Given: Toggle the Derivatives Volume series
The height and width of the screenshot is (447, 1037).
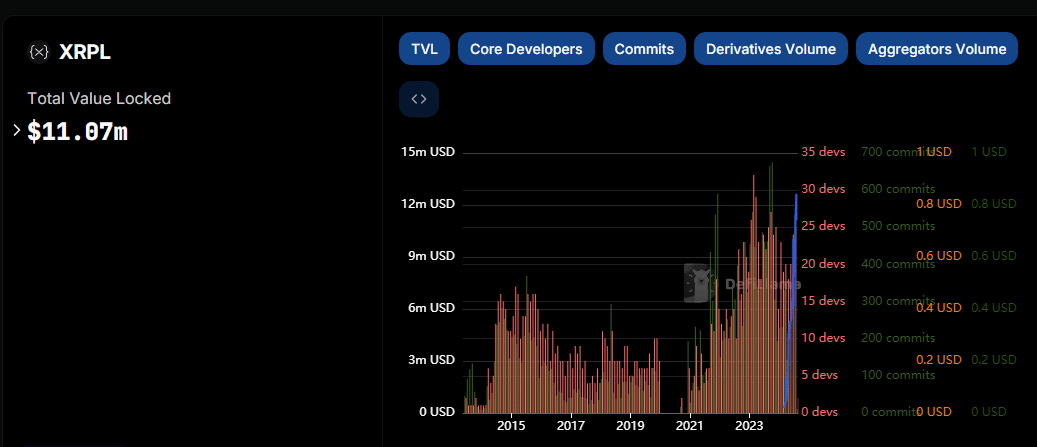Looking at the screenshot, I should click(770, 49).
